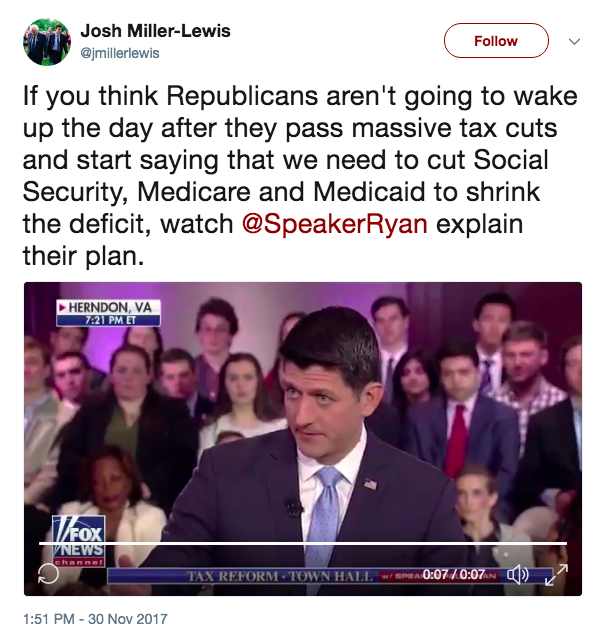596x628 pixels.
Task: Open the Josh Miller-Lewis display name
Action: [155, 31]
